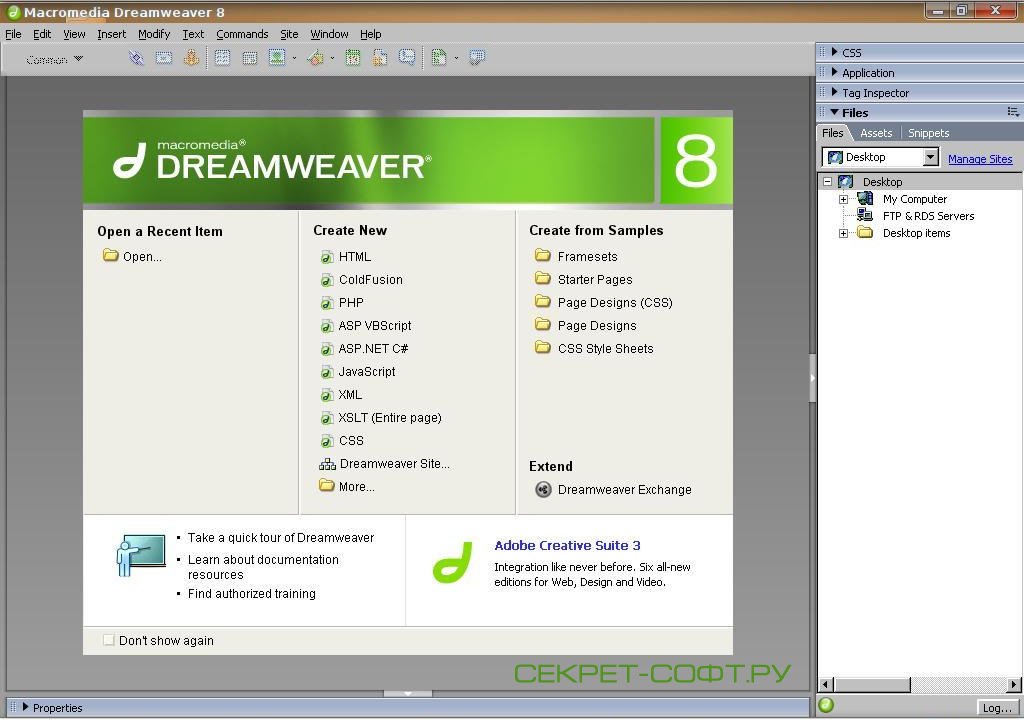Open the Media icon dropdown arrow
This screenshot has height=720, width=1024.
coord(332,59)
